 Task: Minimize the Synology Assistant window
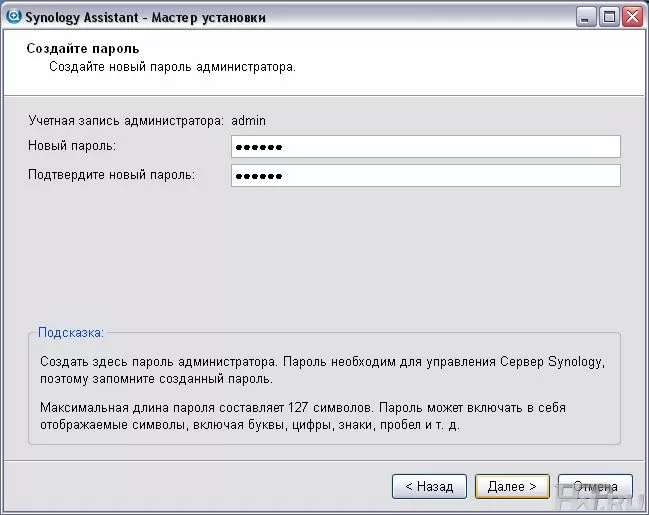pos(587,17)
